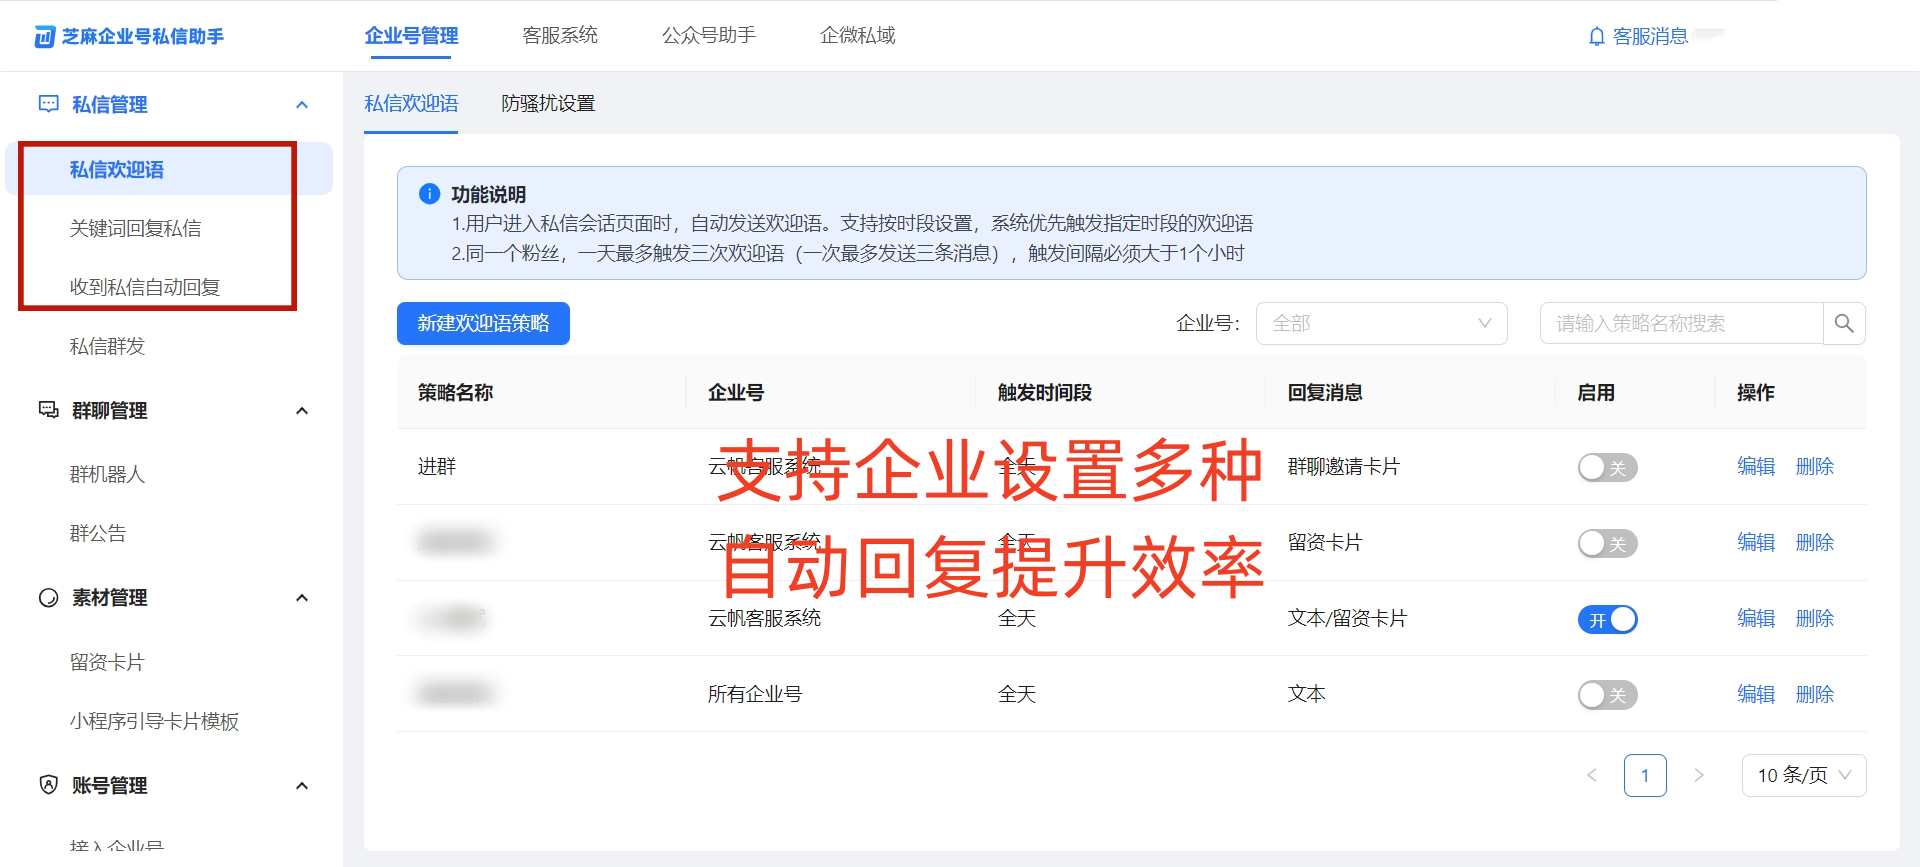This screenshot has height=867, width=1920.
Task: Open 群公告 in the sidebar
Action: pyautogui.click(x=98, y=533)
